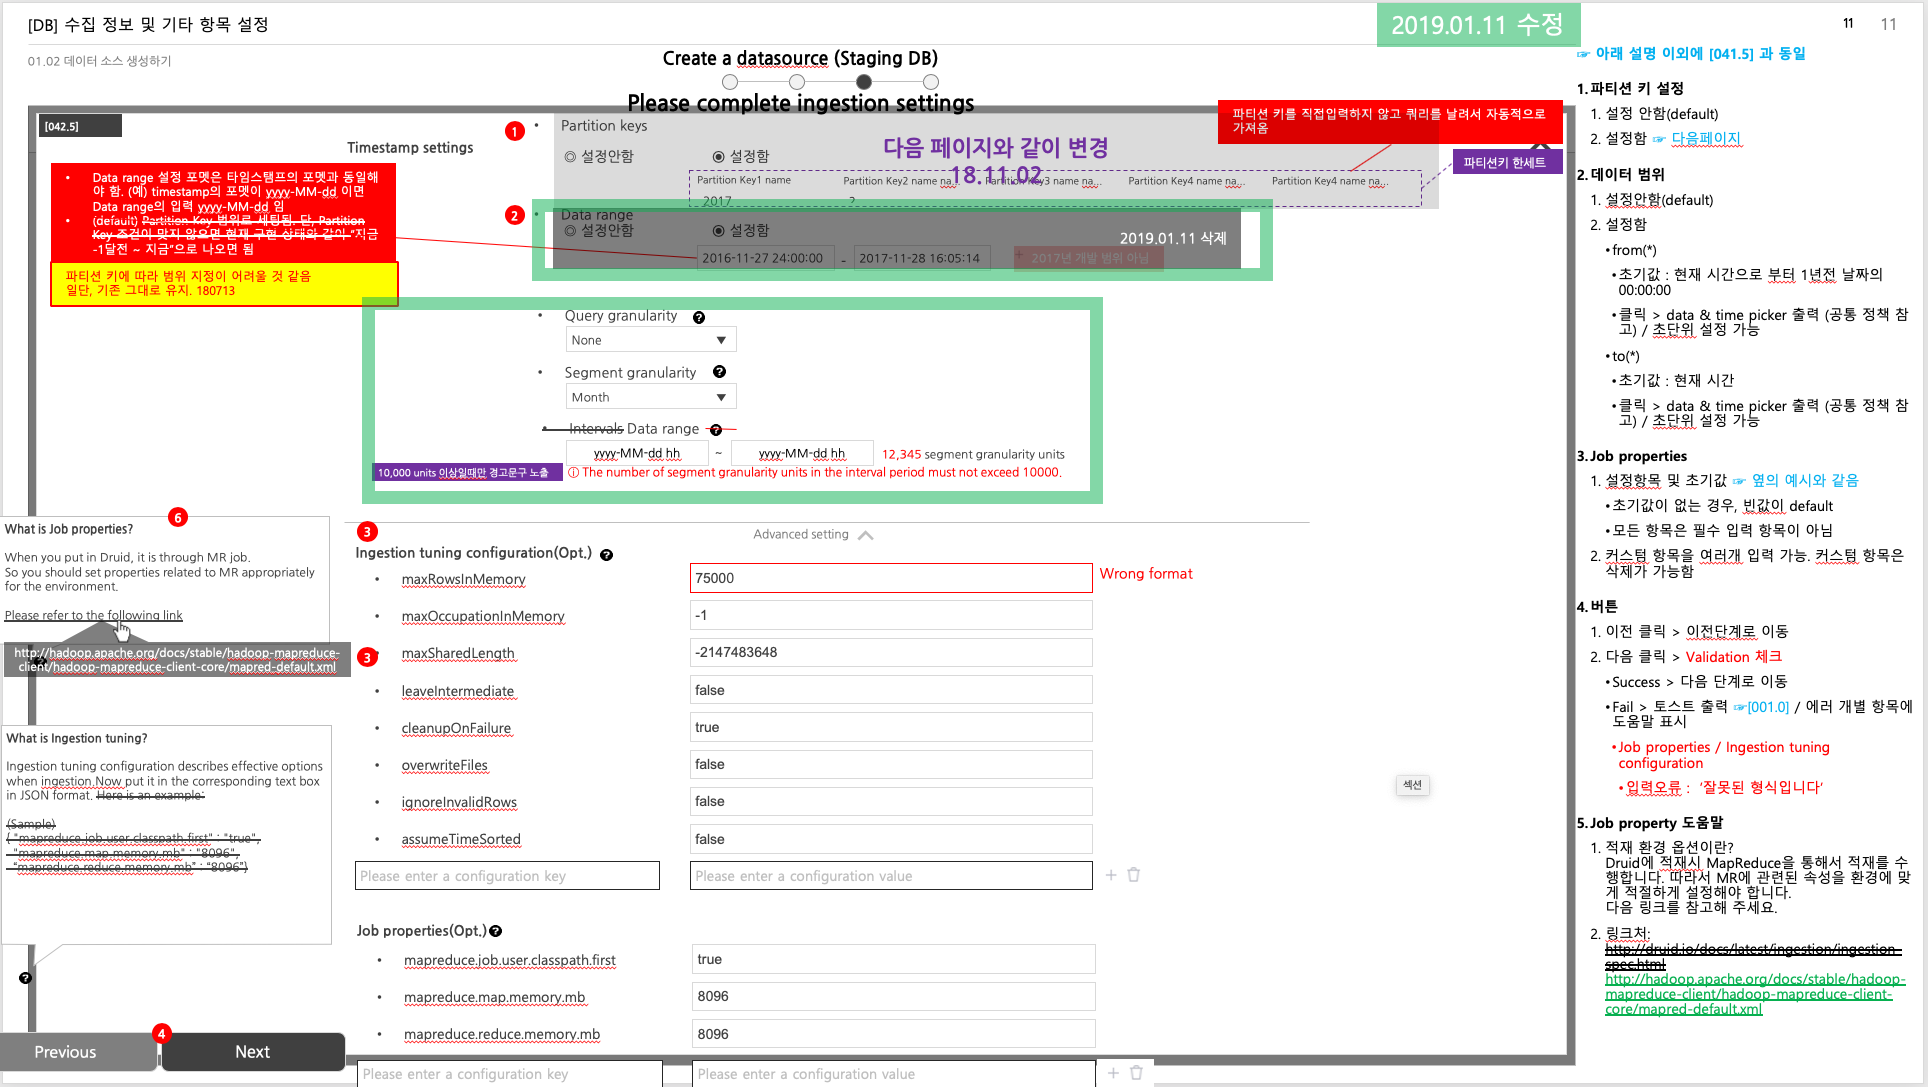The width and height of the screenshot is (1928, 1087).
Task: Click the 섹션 button
Action: pyautogui.click(x=1412, y=785)
